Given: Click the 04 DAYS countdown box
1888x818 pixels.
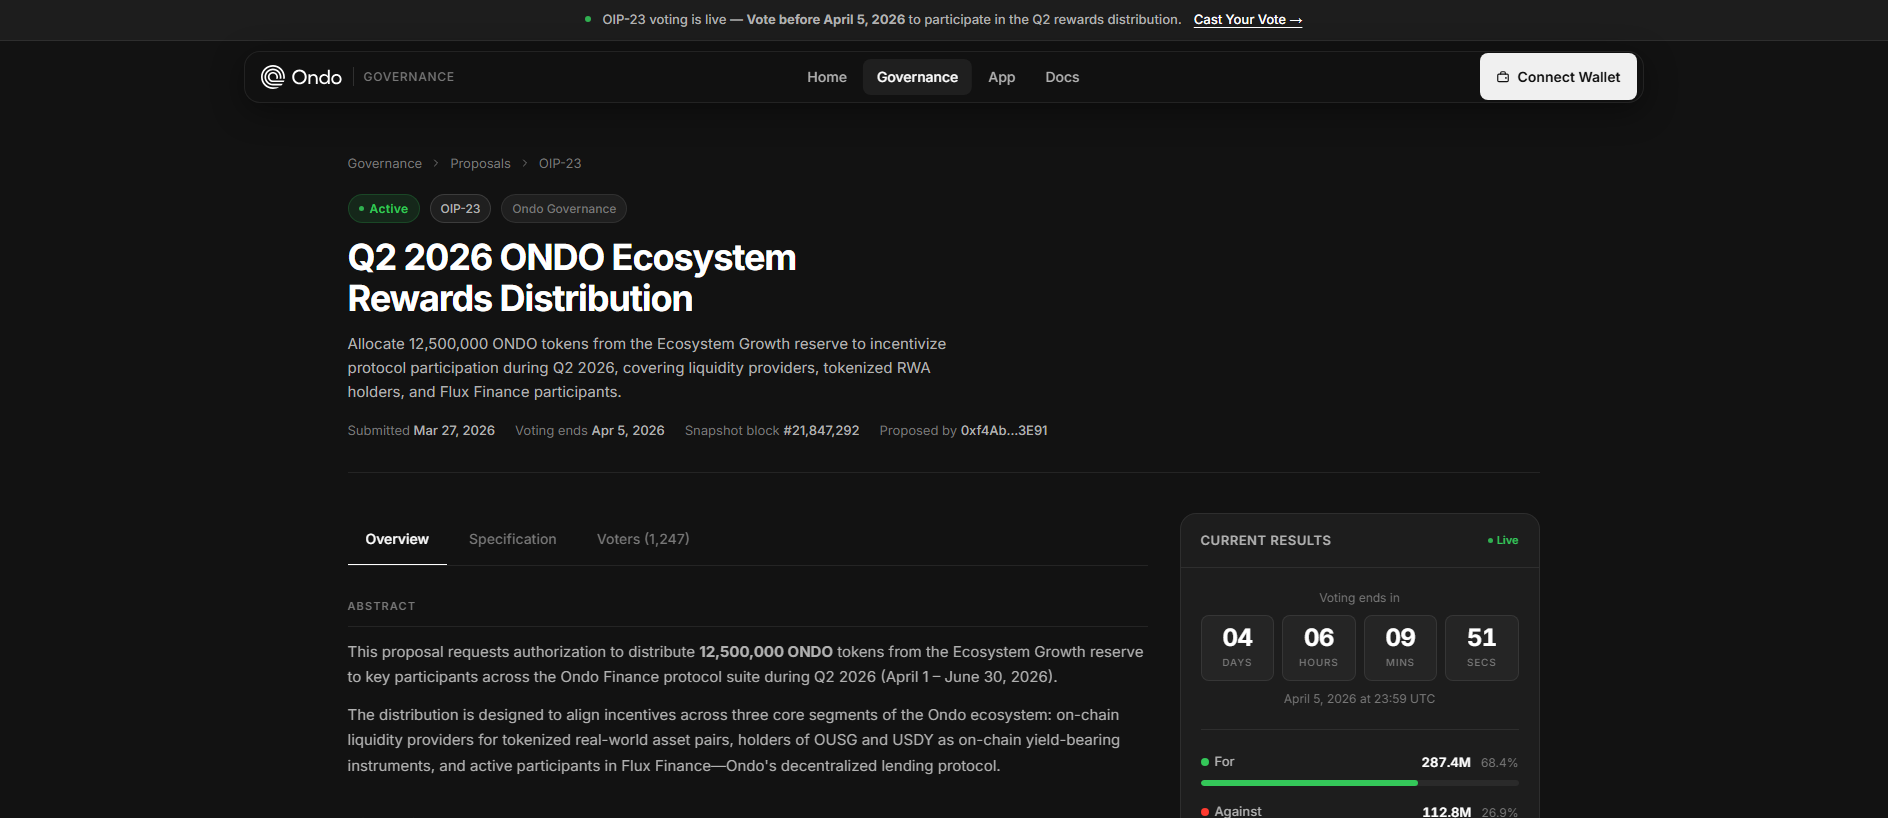Looking at the screenshot, I should (1237, 648).
